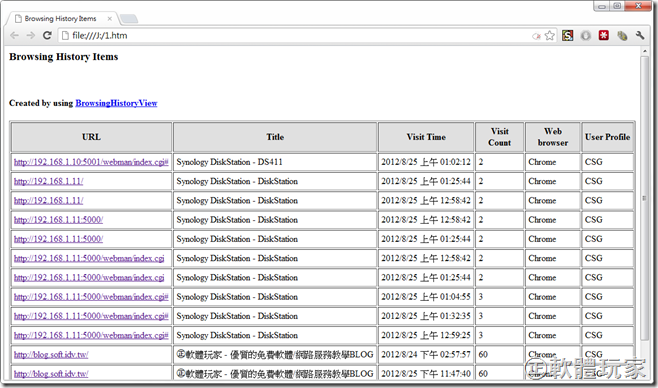Open 192.168.1.11:5000/ link visited 01:25:44

click(58, 239)
